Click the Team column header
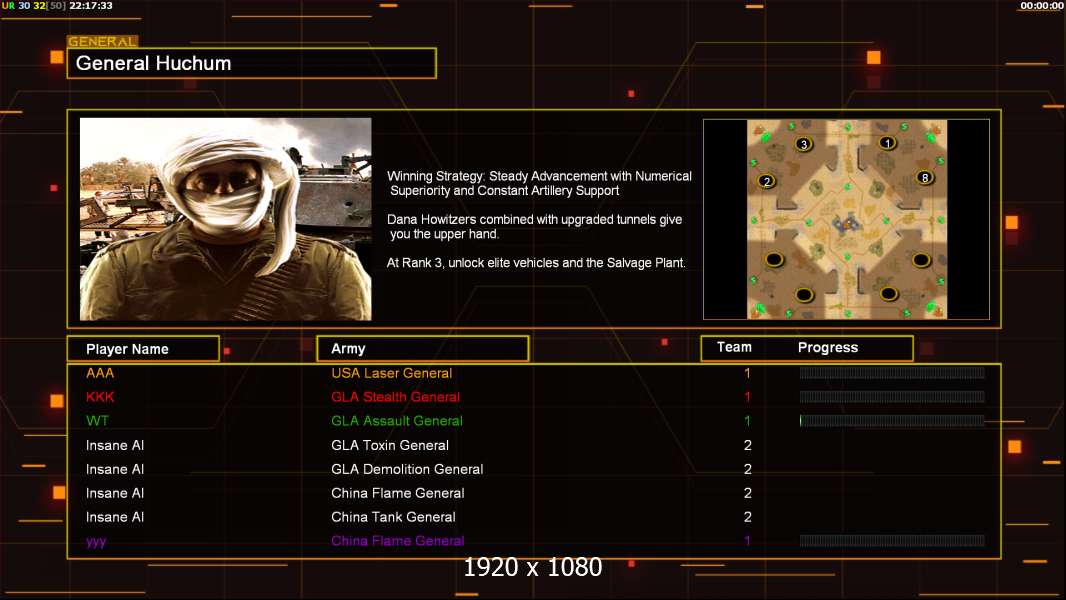 [734, 347]
